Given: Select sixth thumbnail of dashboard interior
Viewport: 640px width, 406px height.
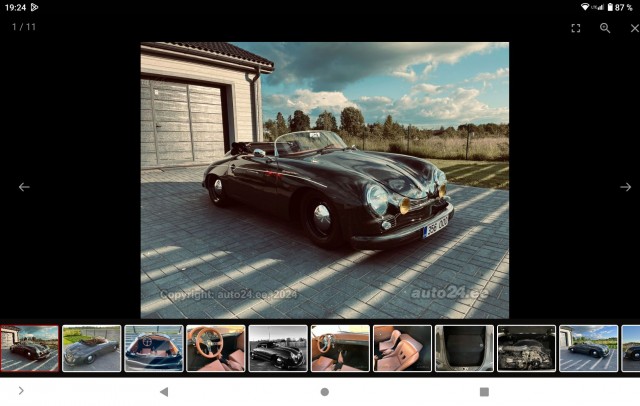Looking at the screenshot, I should click(x=340, y=348).
